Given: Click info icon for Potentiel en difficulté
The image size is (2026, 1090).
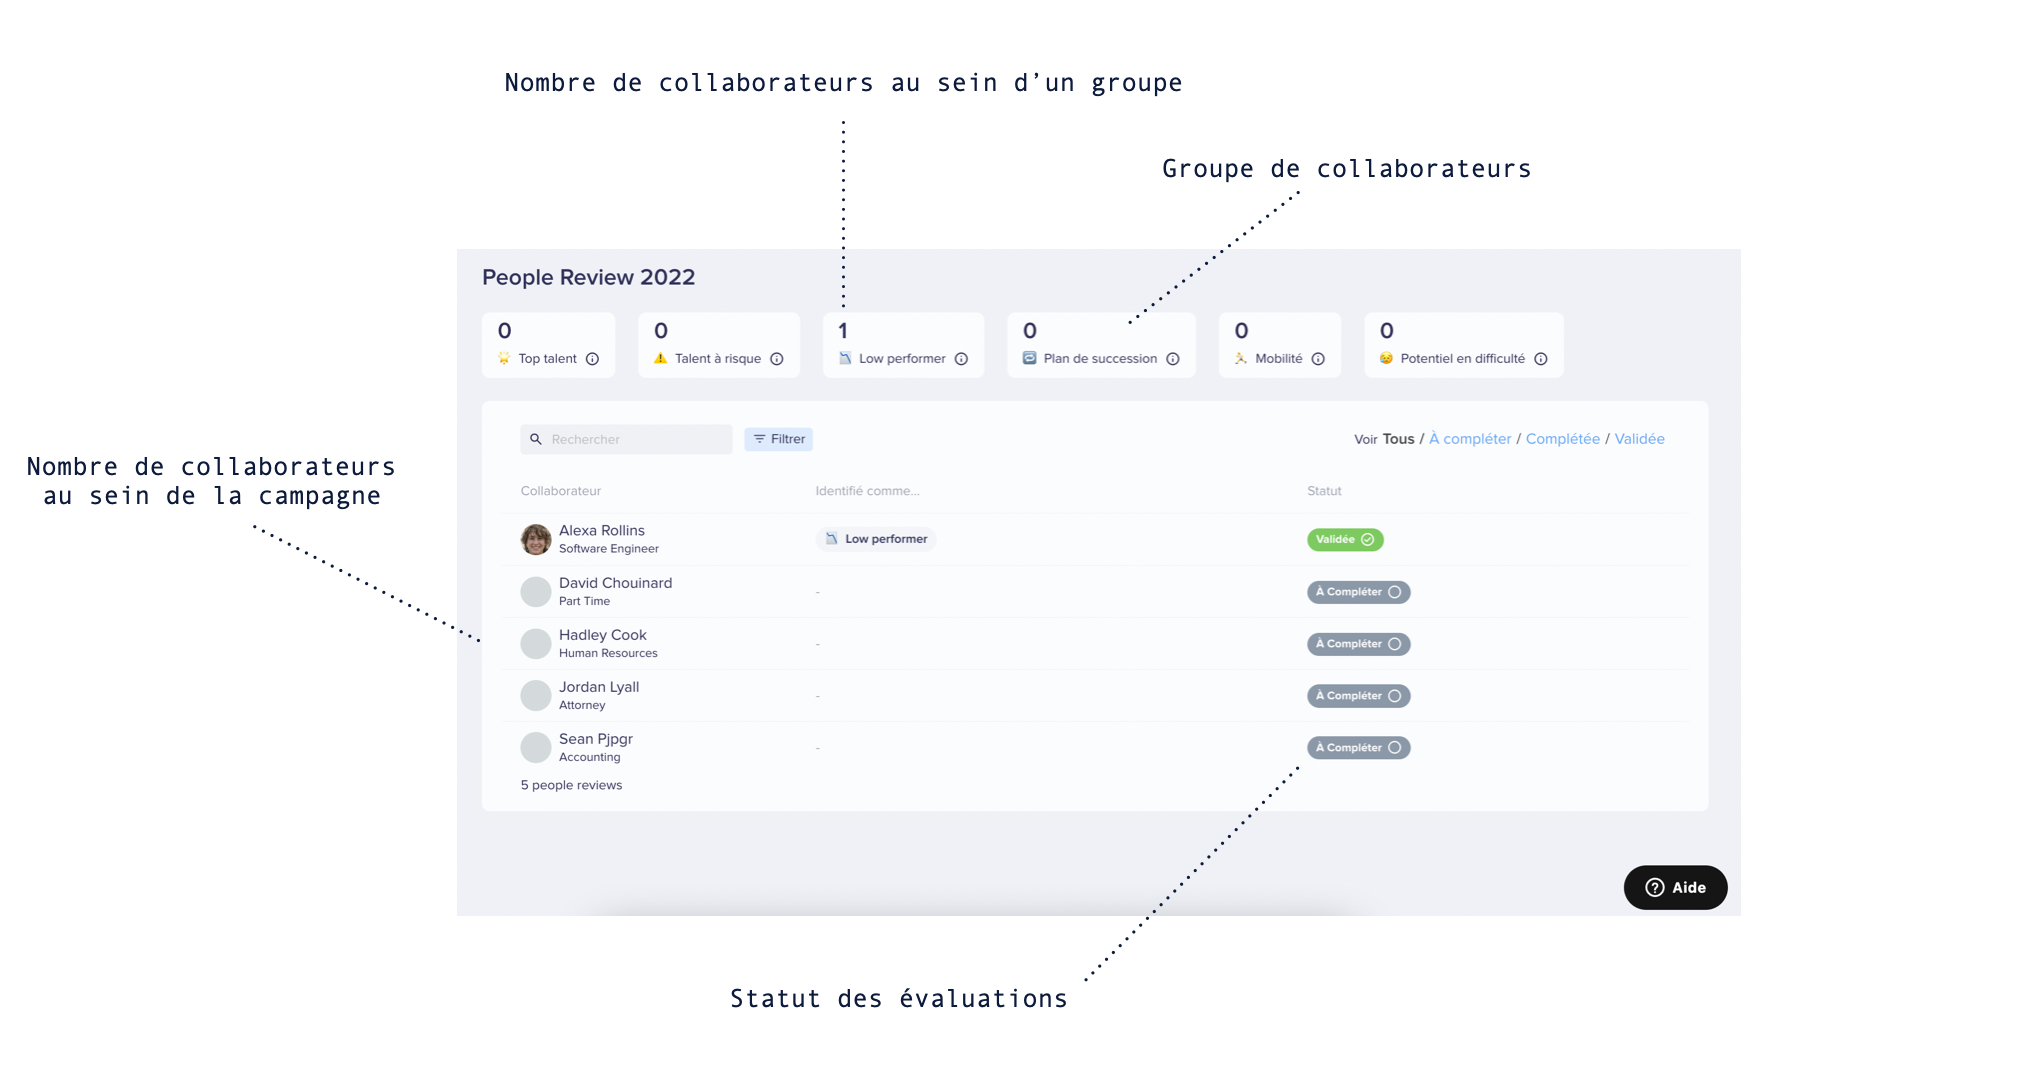Looking at the screenshot, I should pos(1541,359).
